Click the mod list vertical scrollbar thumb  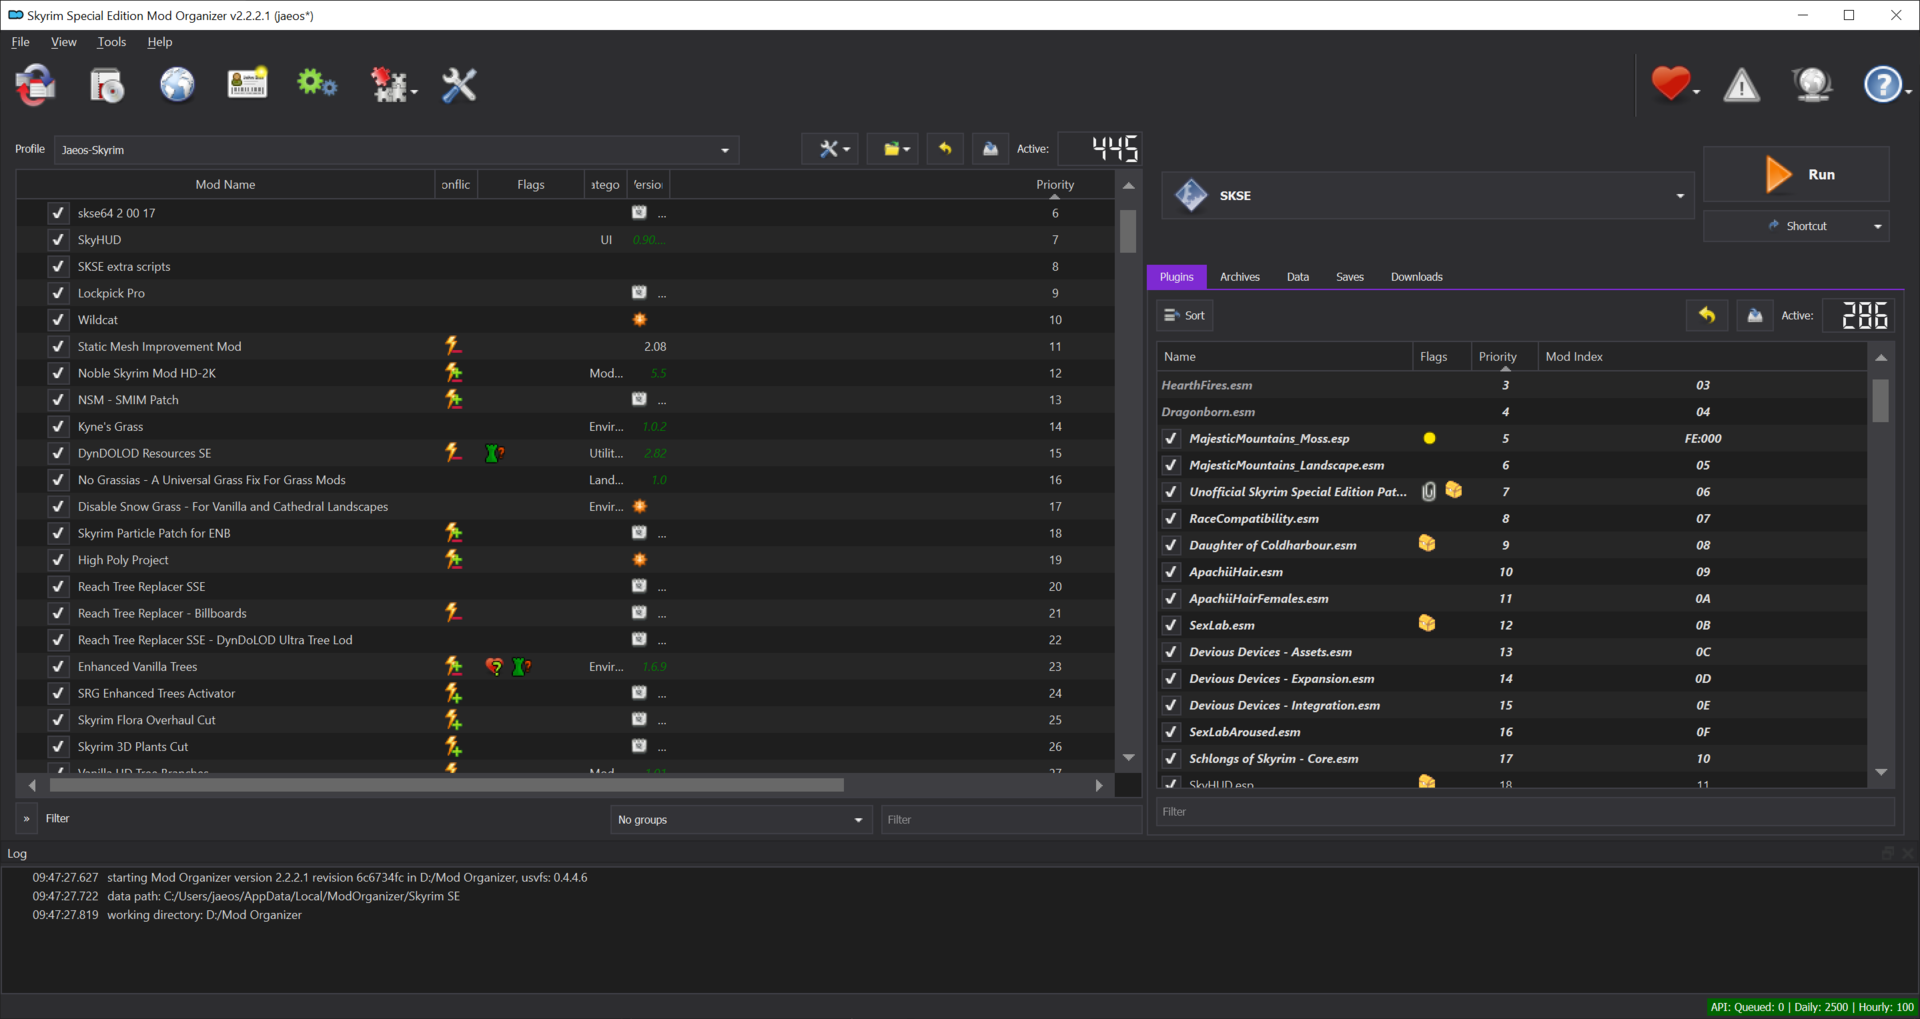(x=1128, y=231)
